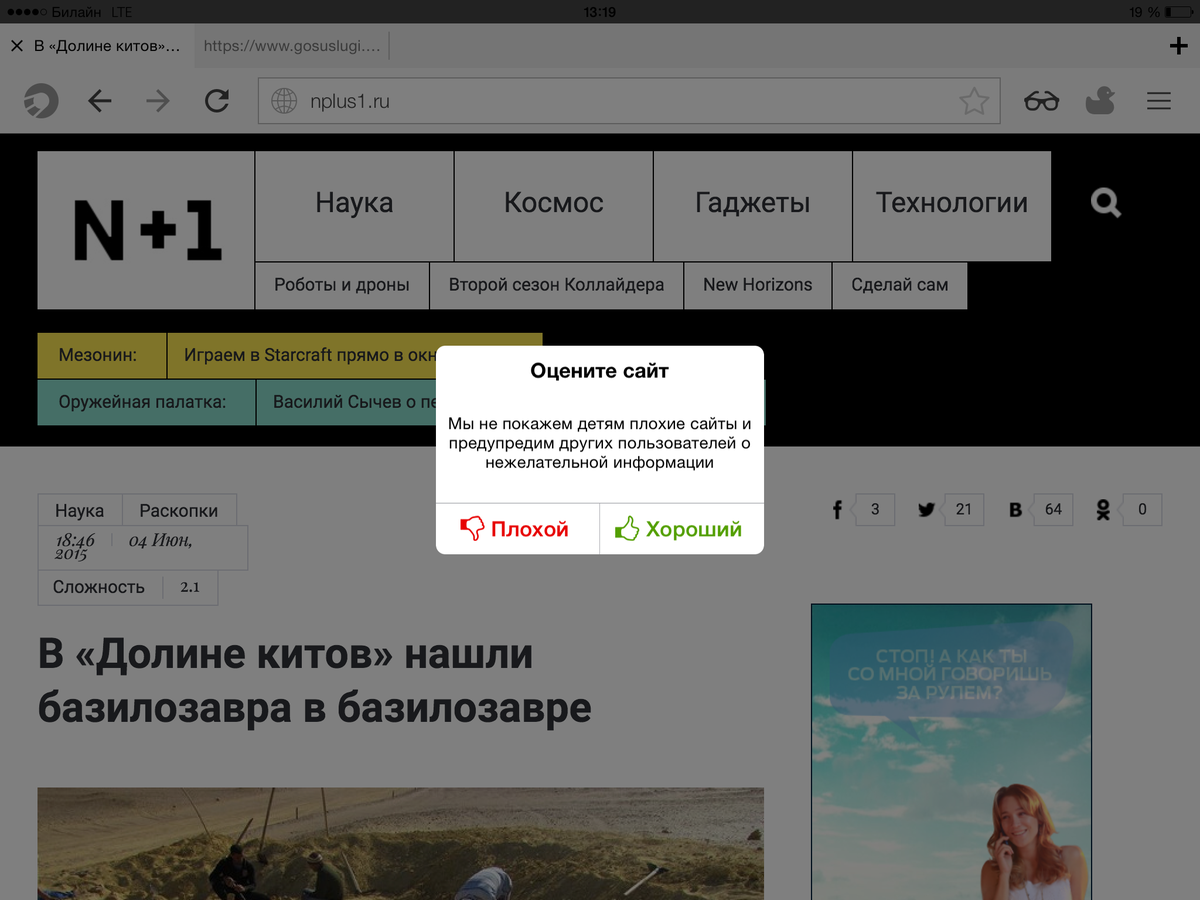Open the Мезонин label
This screenshot has height=900, width=1200.
[x=102, y=355]
